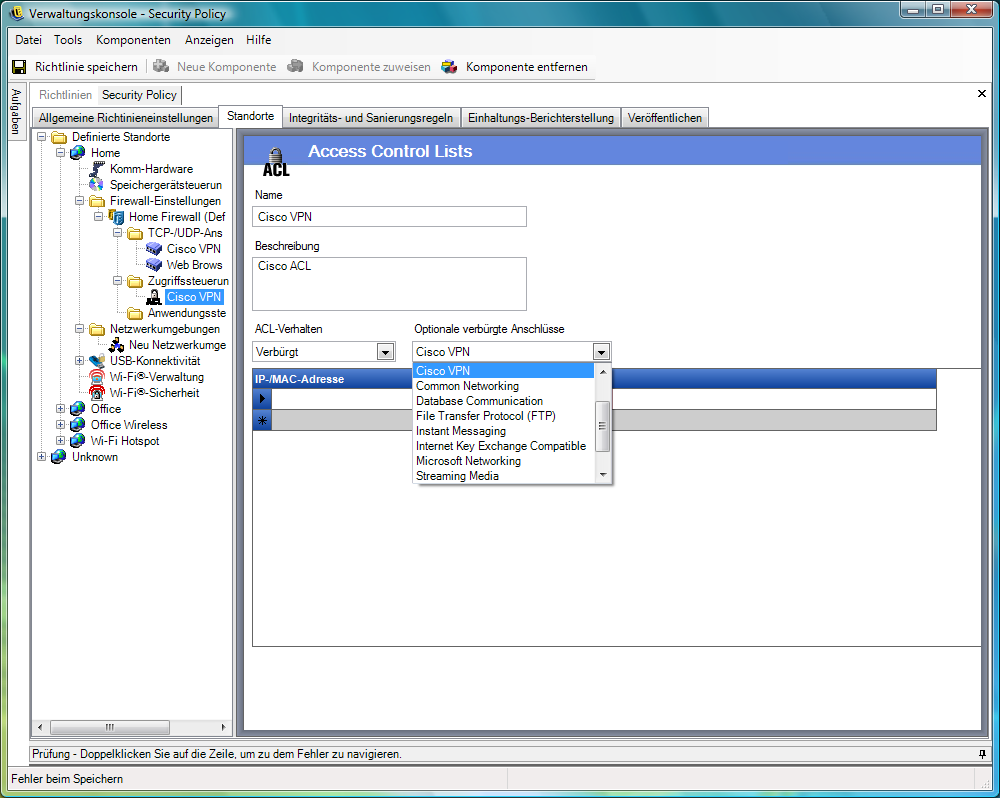The width and height of the screenshot is (1000, 798).
Task: Click the pin icon in Prüfung bar
Action: coord(982,754)
